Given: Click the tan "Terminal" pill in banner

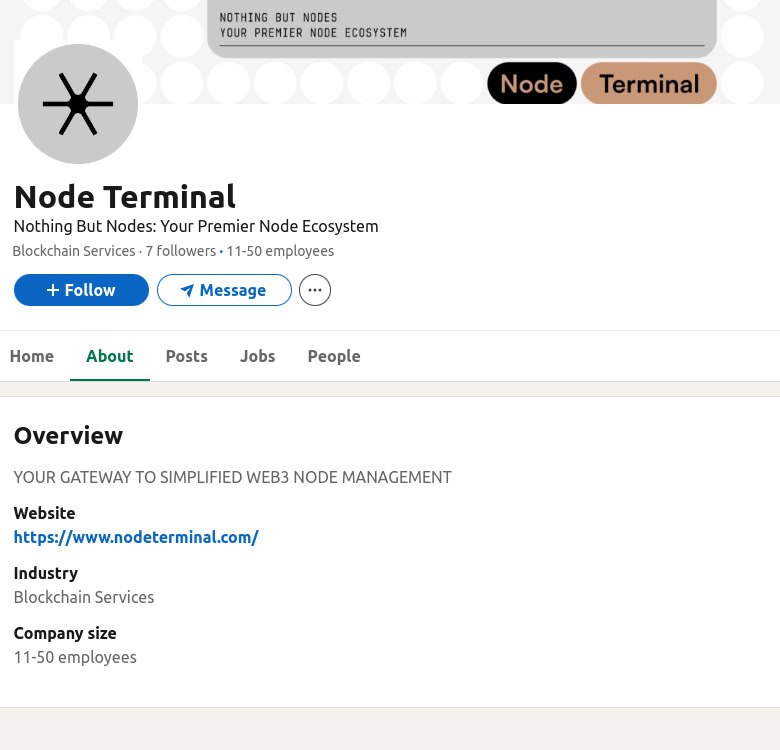Looking at the screenshot, I should coord(648,84).
